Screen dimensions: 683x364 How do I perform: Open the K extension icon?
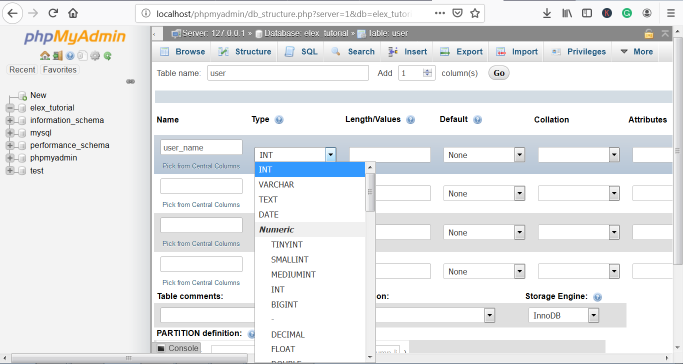point(607,13)
